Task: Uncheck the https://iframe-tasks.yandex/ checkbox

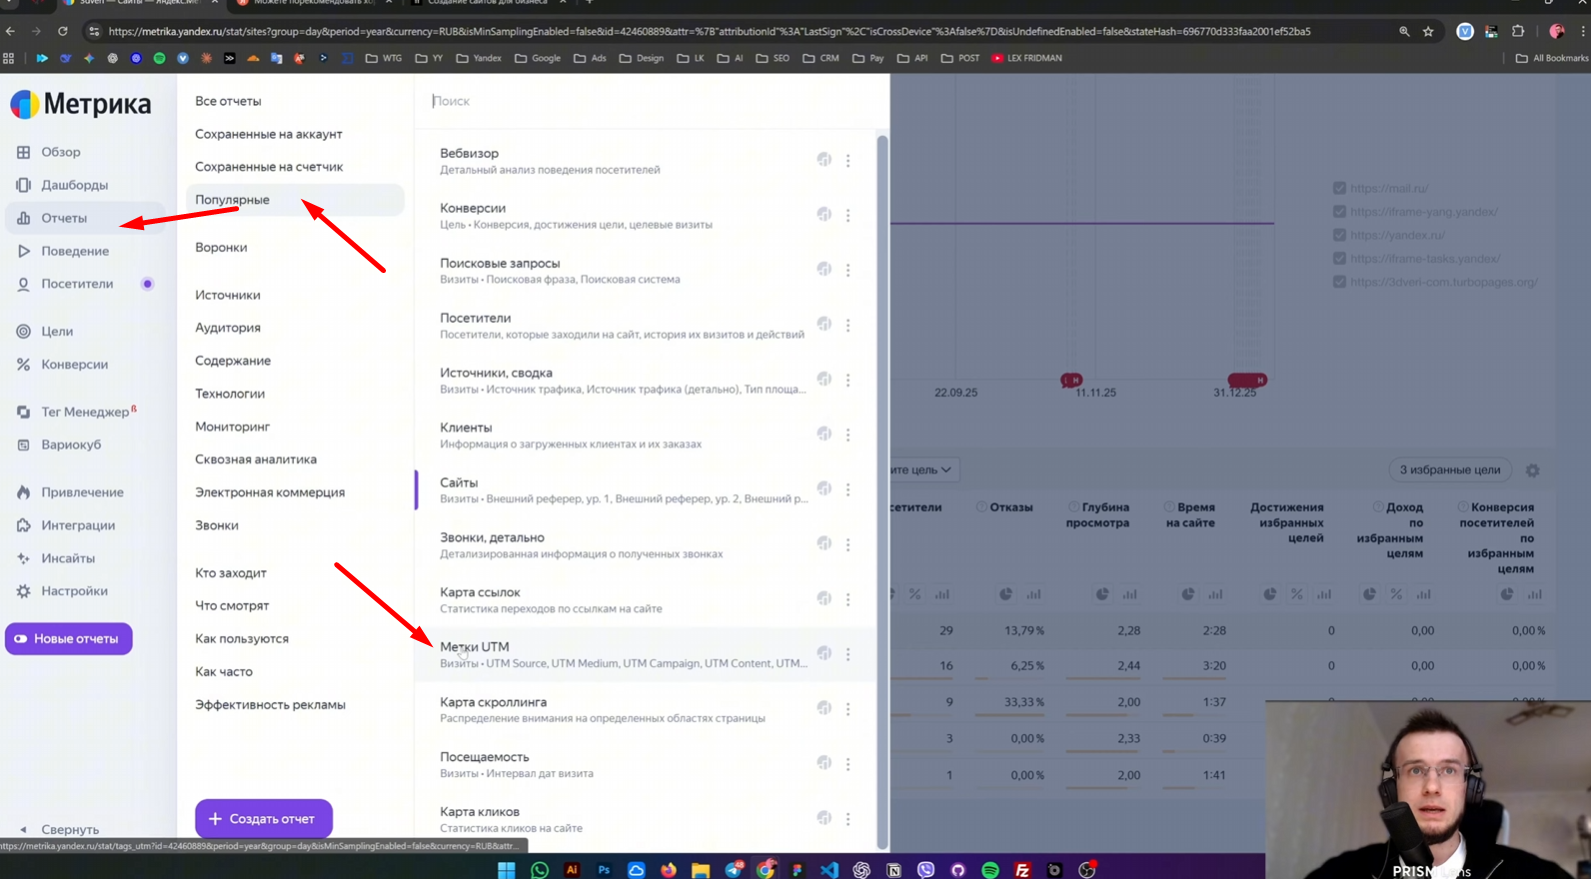Action: pyautogui.click(x=1339, y=258)
